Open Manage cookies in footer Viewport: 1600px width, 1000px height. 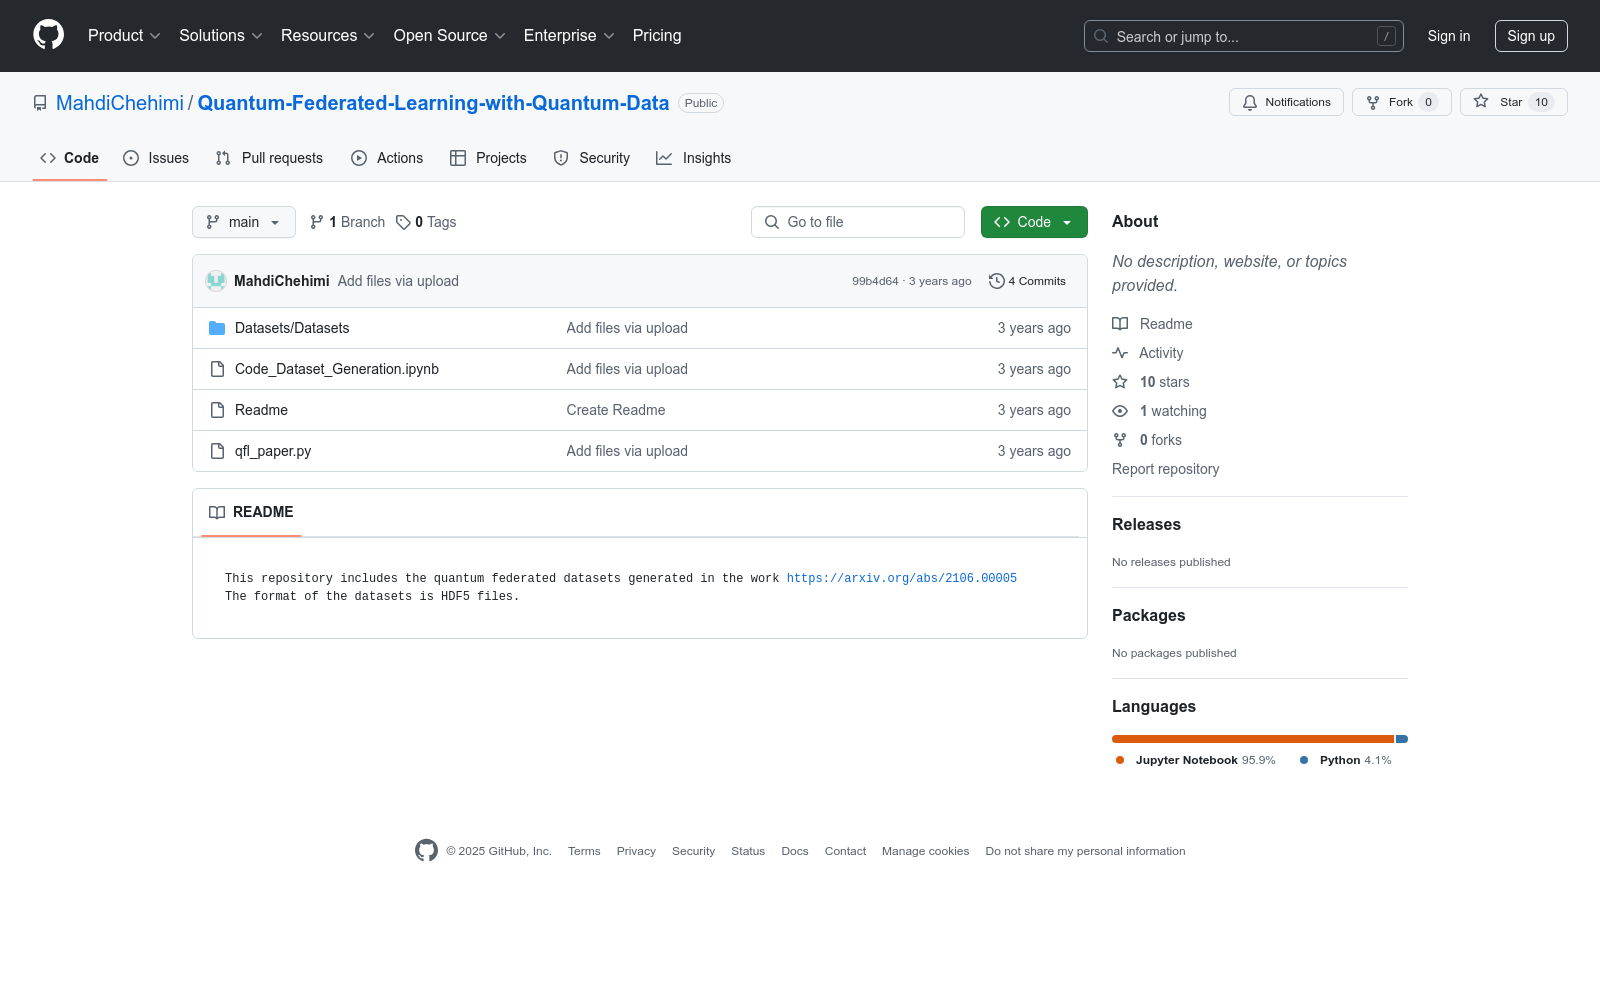pos(926,851)
